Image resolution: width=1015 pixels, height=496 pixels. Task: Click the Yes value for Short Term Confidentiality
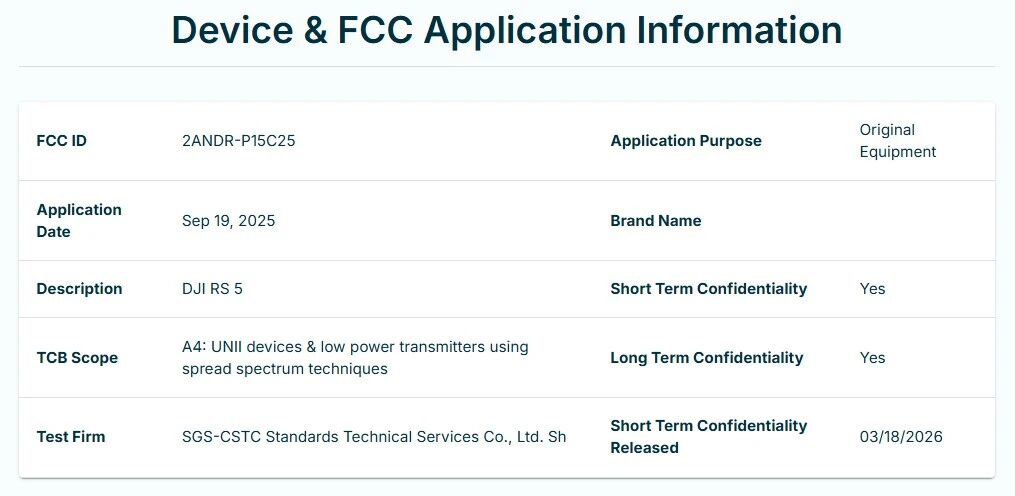pyautogui.click(x=872, y=289)
